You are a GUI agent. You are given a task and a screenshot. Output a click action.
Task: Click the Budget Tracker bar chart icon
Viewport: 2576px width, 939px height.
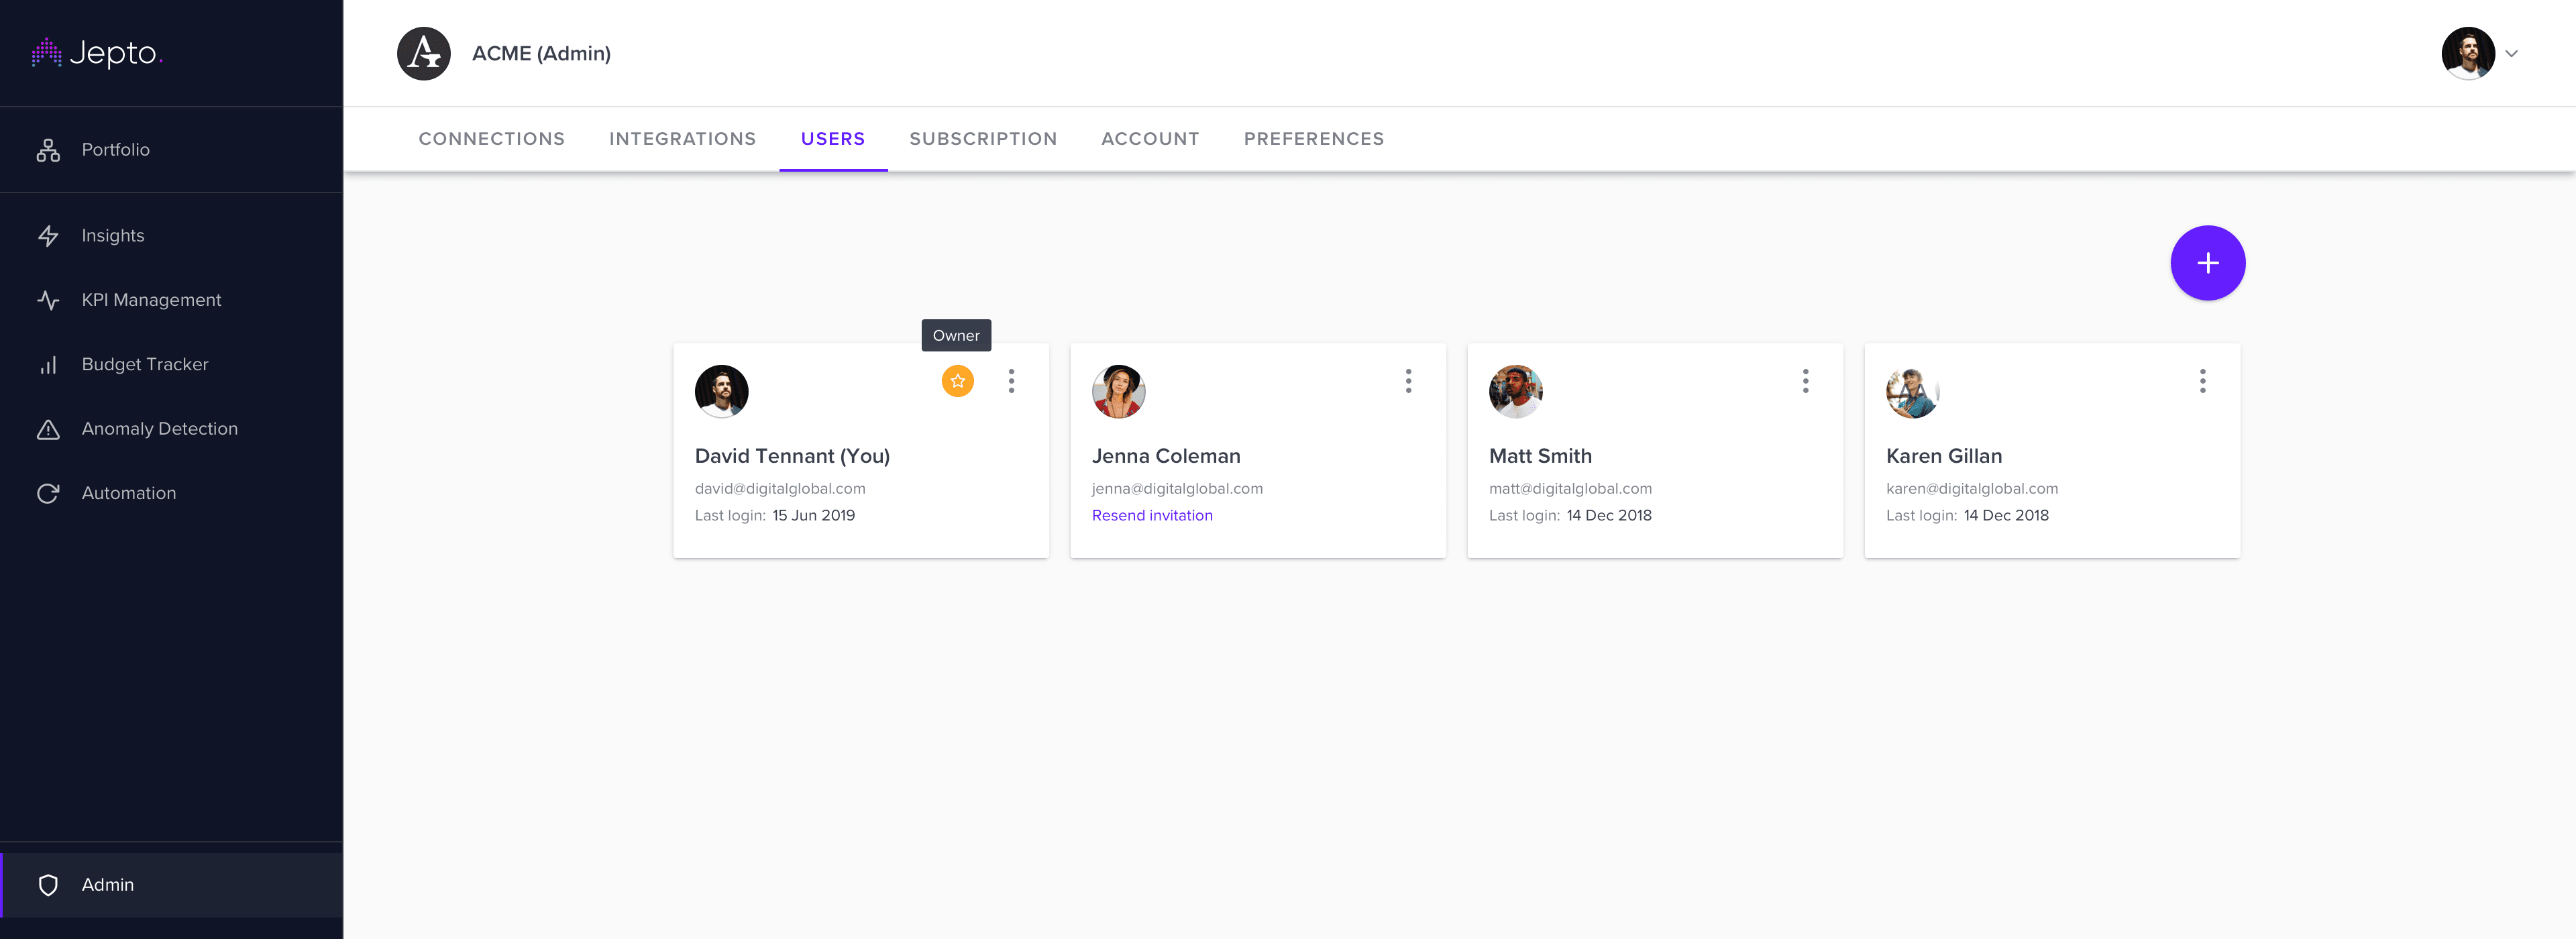click(48, 365)
